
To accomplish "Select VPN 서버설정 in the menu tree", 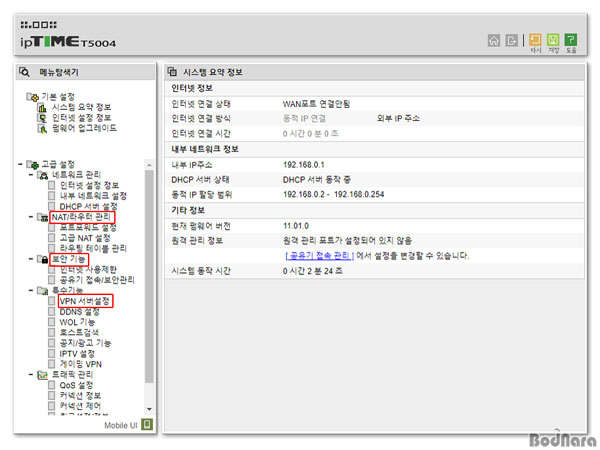I will pyautogui.click(x=84, y=300).
